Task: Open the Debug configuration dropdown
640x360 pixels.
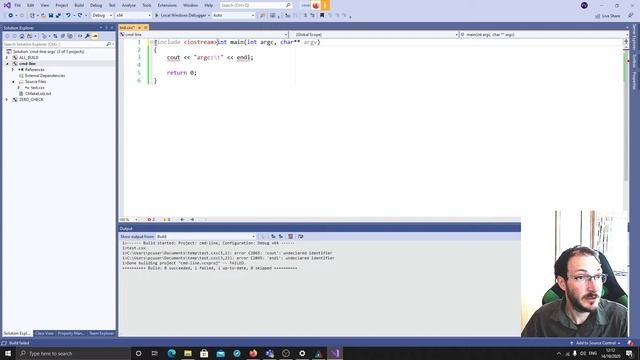Action: tap(102, 16)
